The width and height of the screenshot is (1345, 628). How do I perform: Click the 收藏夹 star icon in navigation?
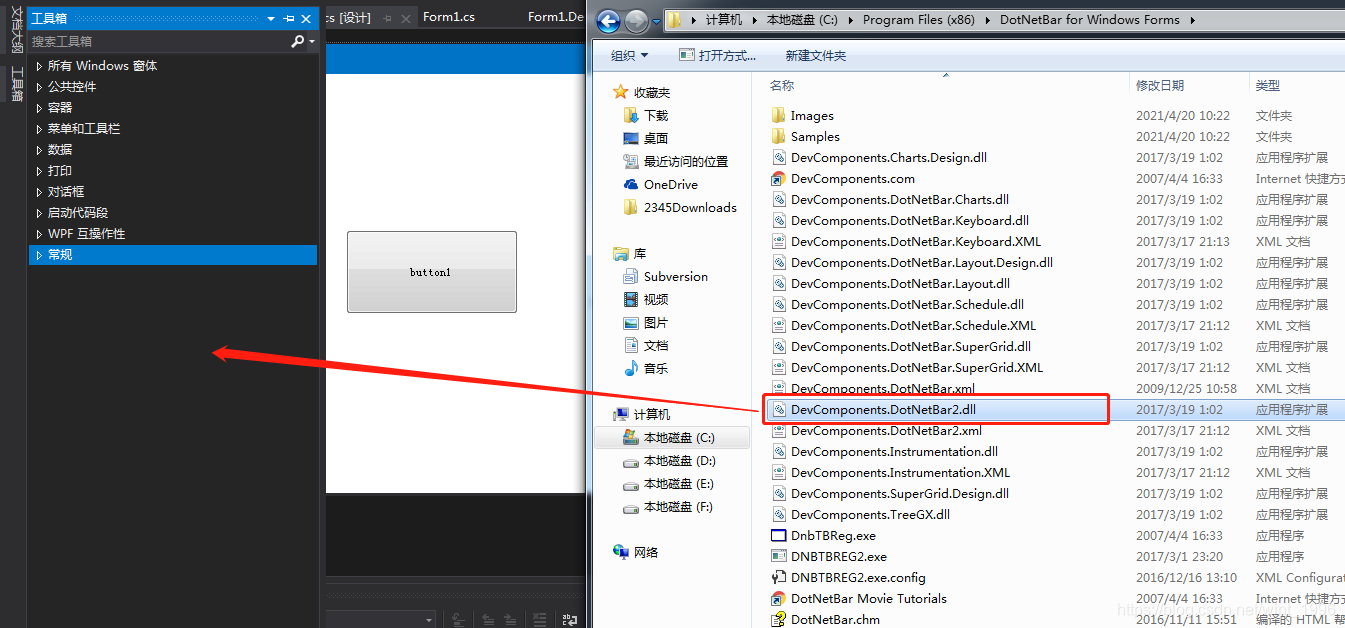point(621,92)
